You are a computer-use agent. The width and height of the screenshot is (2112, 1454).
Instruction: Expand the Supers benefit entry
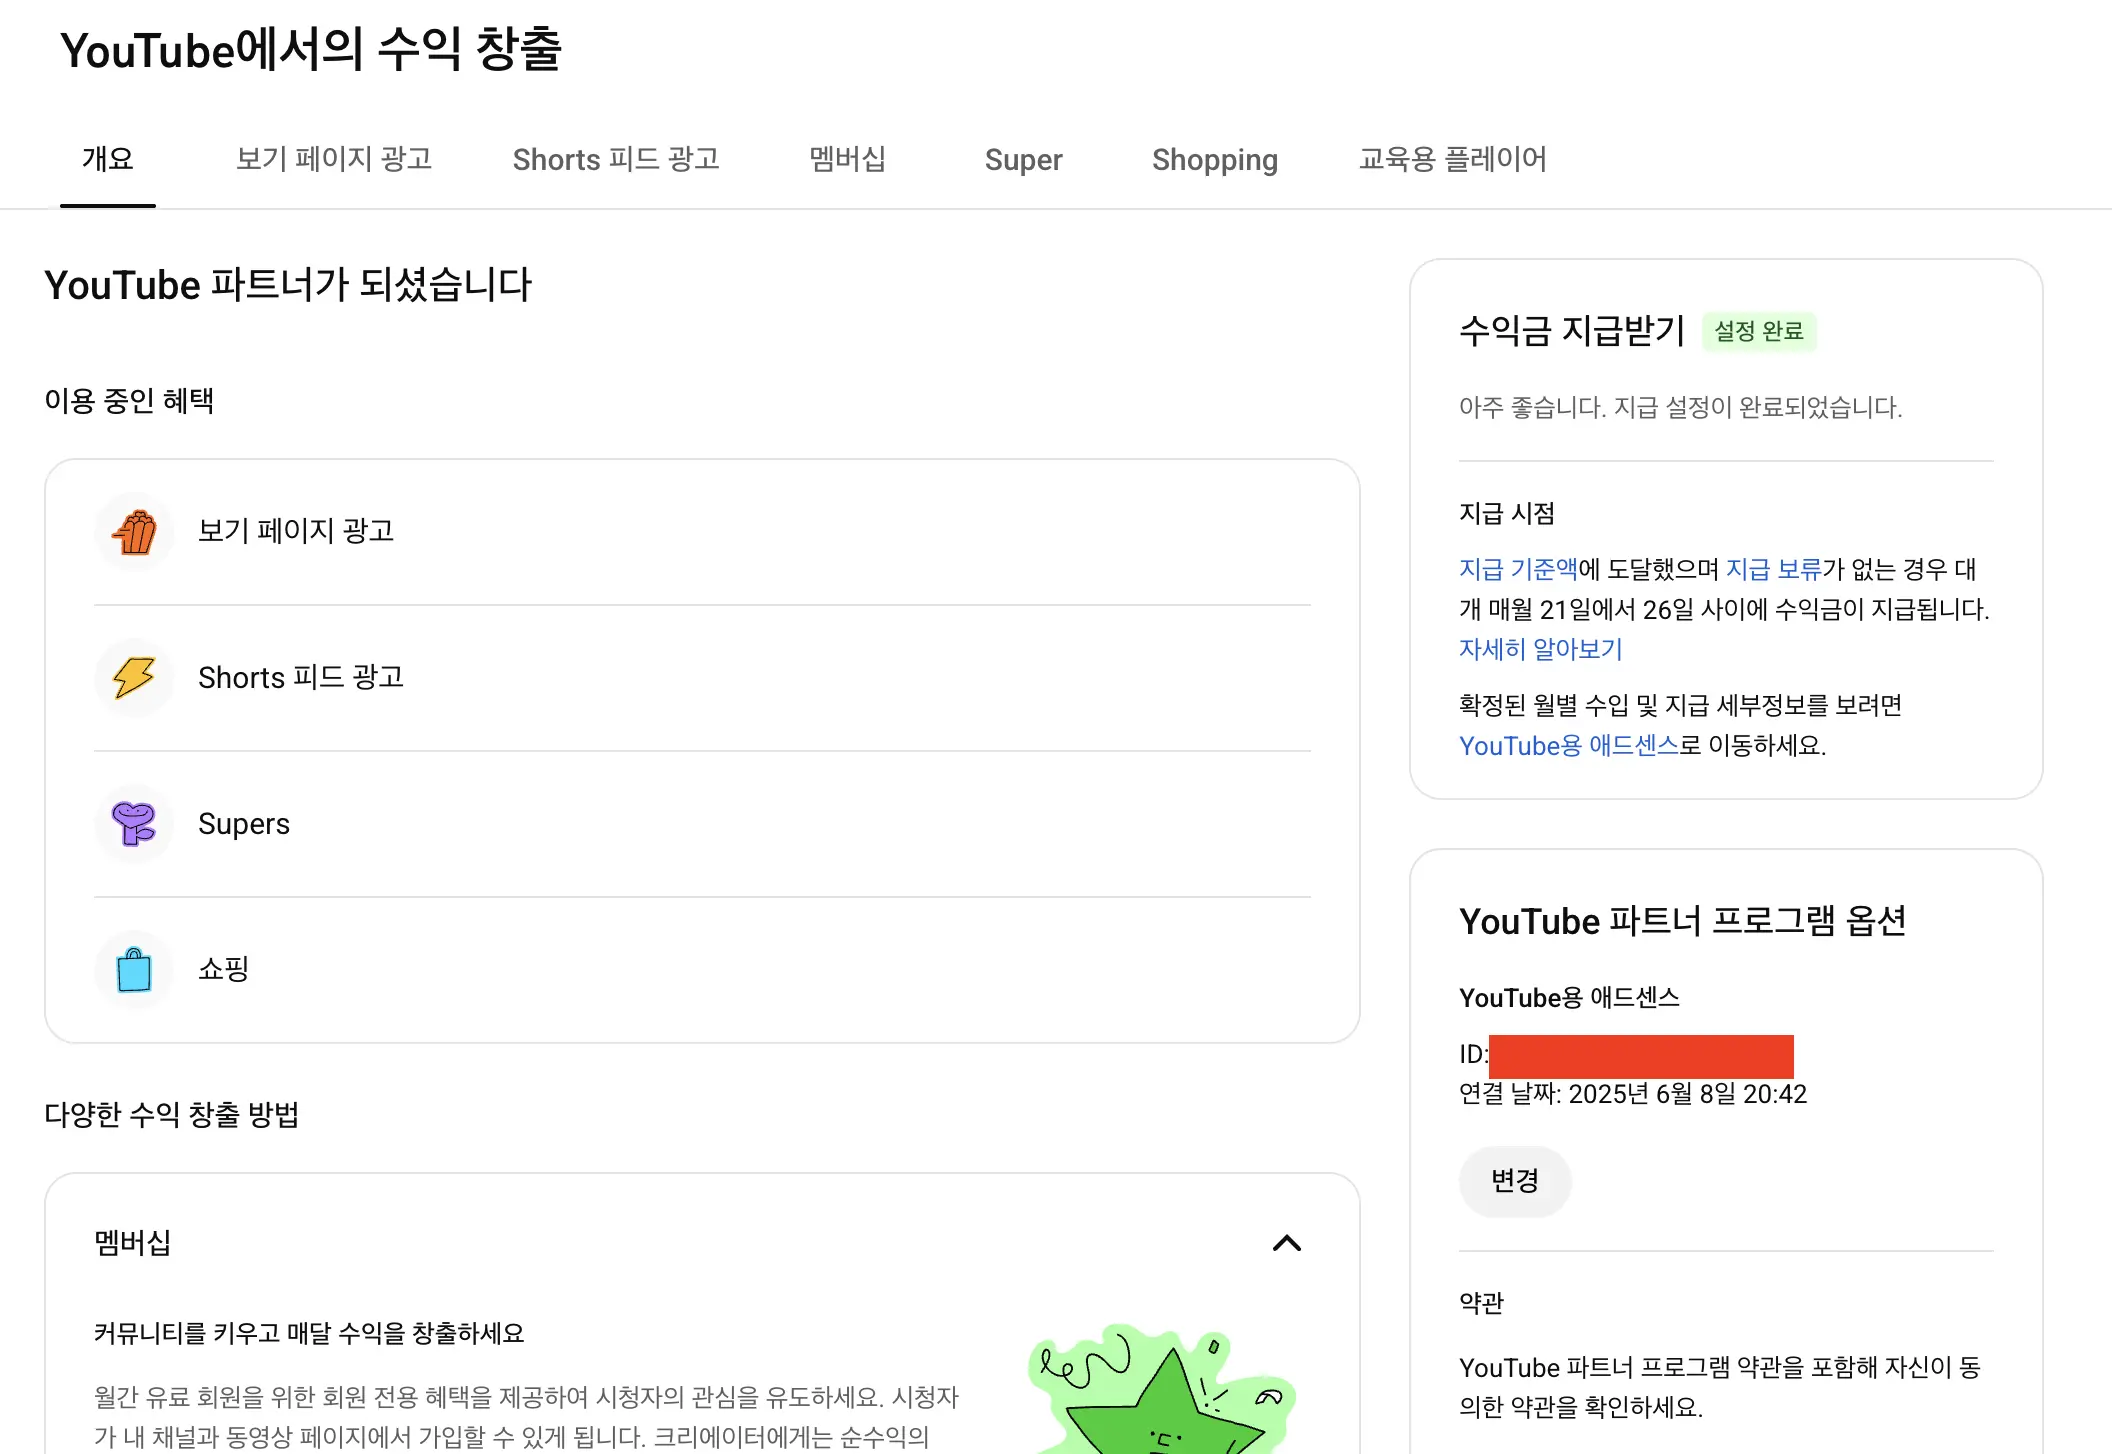(x=700, y=824)
